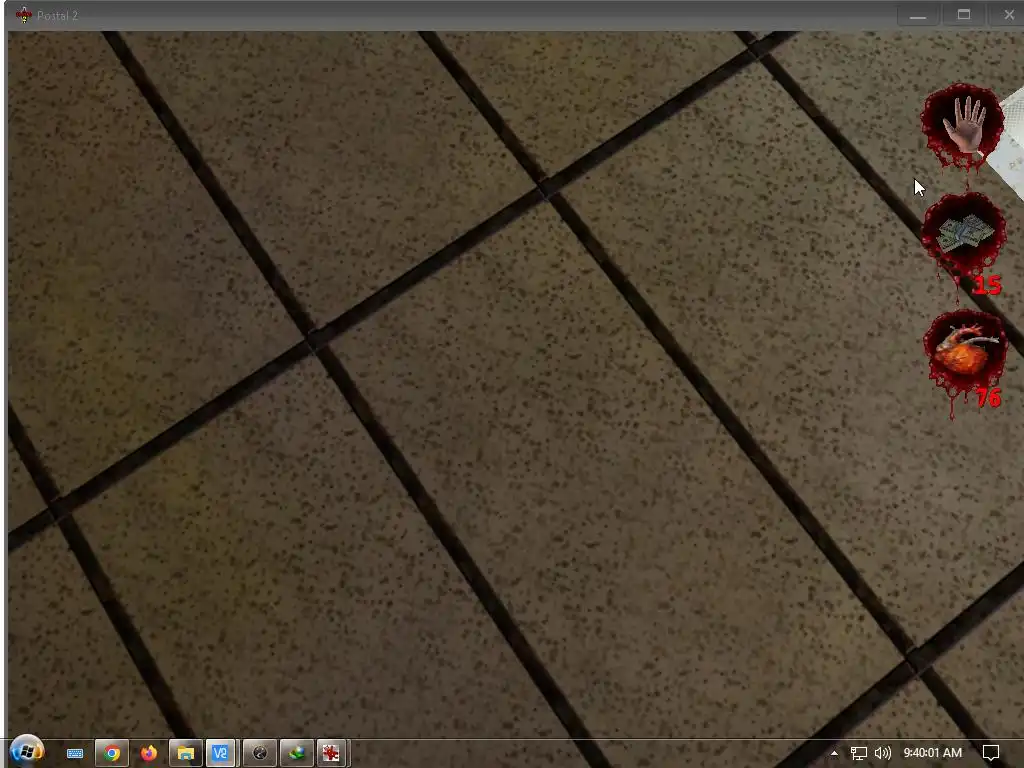Click the cash inventory HUD icon
This screenshot has height=768, width=1024.
click(x=964, y=233)
